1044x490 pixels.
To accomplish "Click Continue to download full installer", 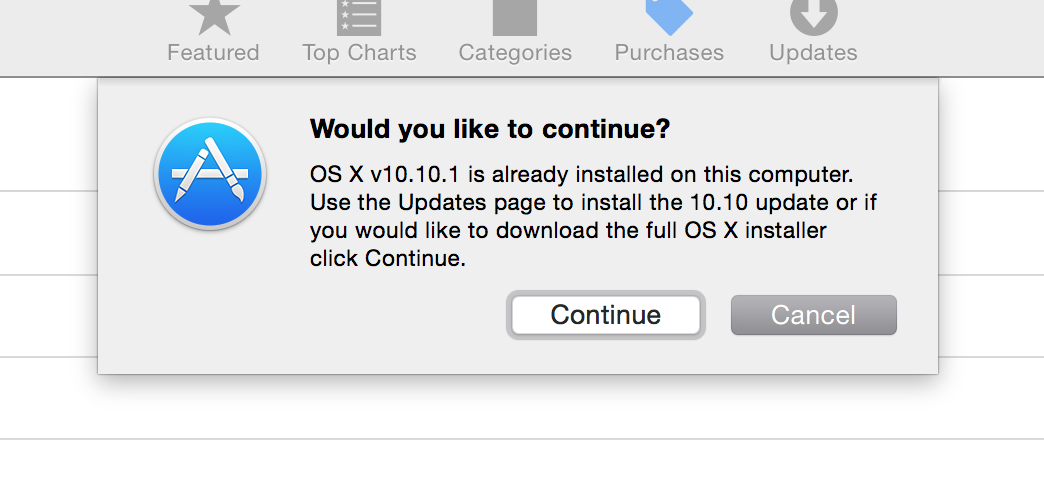I will 606,315.
